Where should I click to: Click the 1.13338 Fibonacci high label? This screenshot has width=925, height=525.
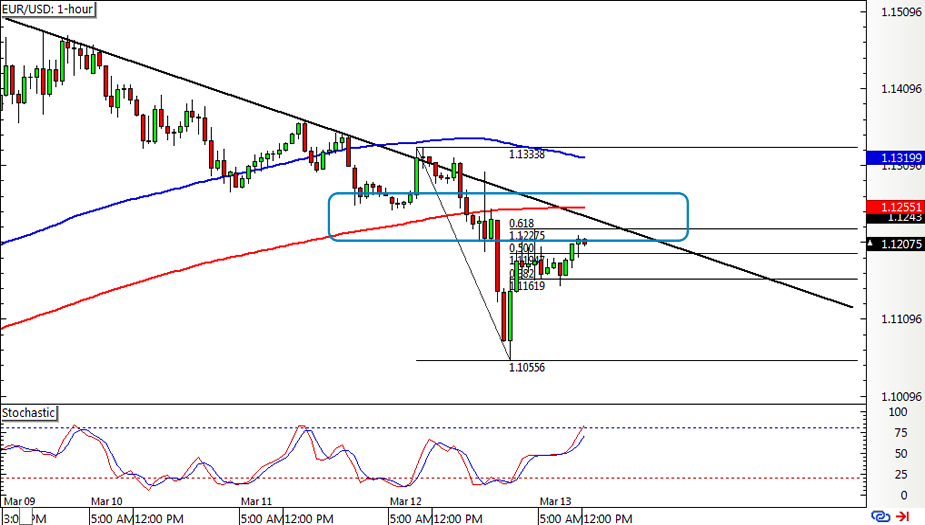point(527,155)
